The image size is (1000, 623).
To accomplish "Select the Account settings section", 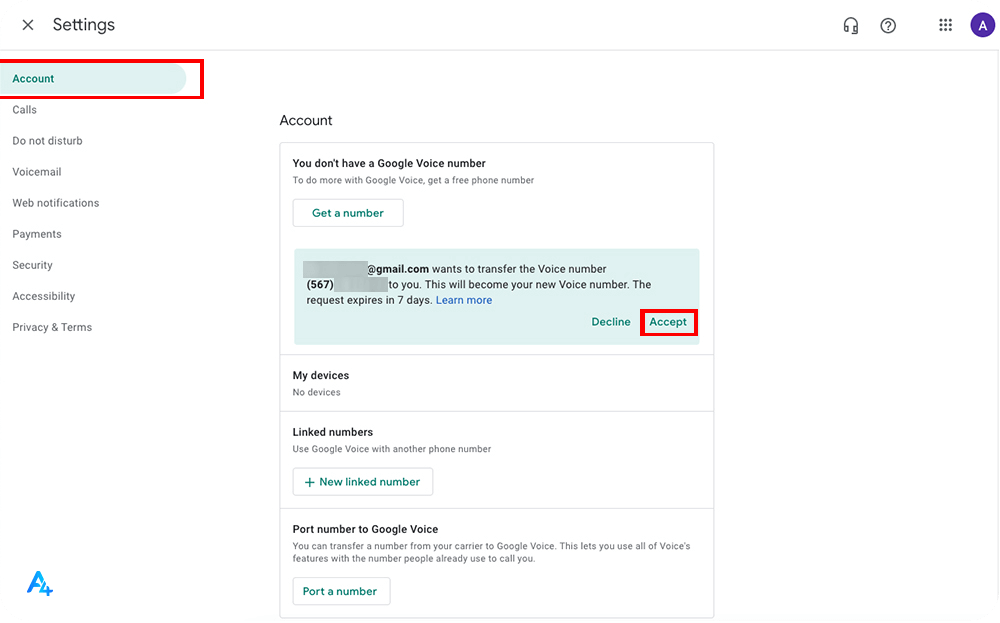I will (93, 78).
